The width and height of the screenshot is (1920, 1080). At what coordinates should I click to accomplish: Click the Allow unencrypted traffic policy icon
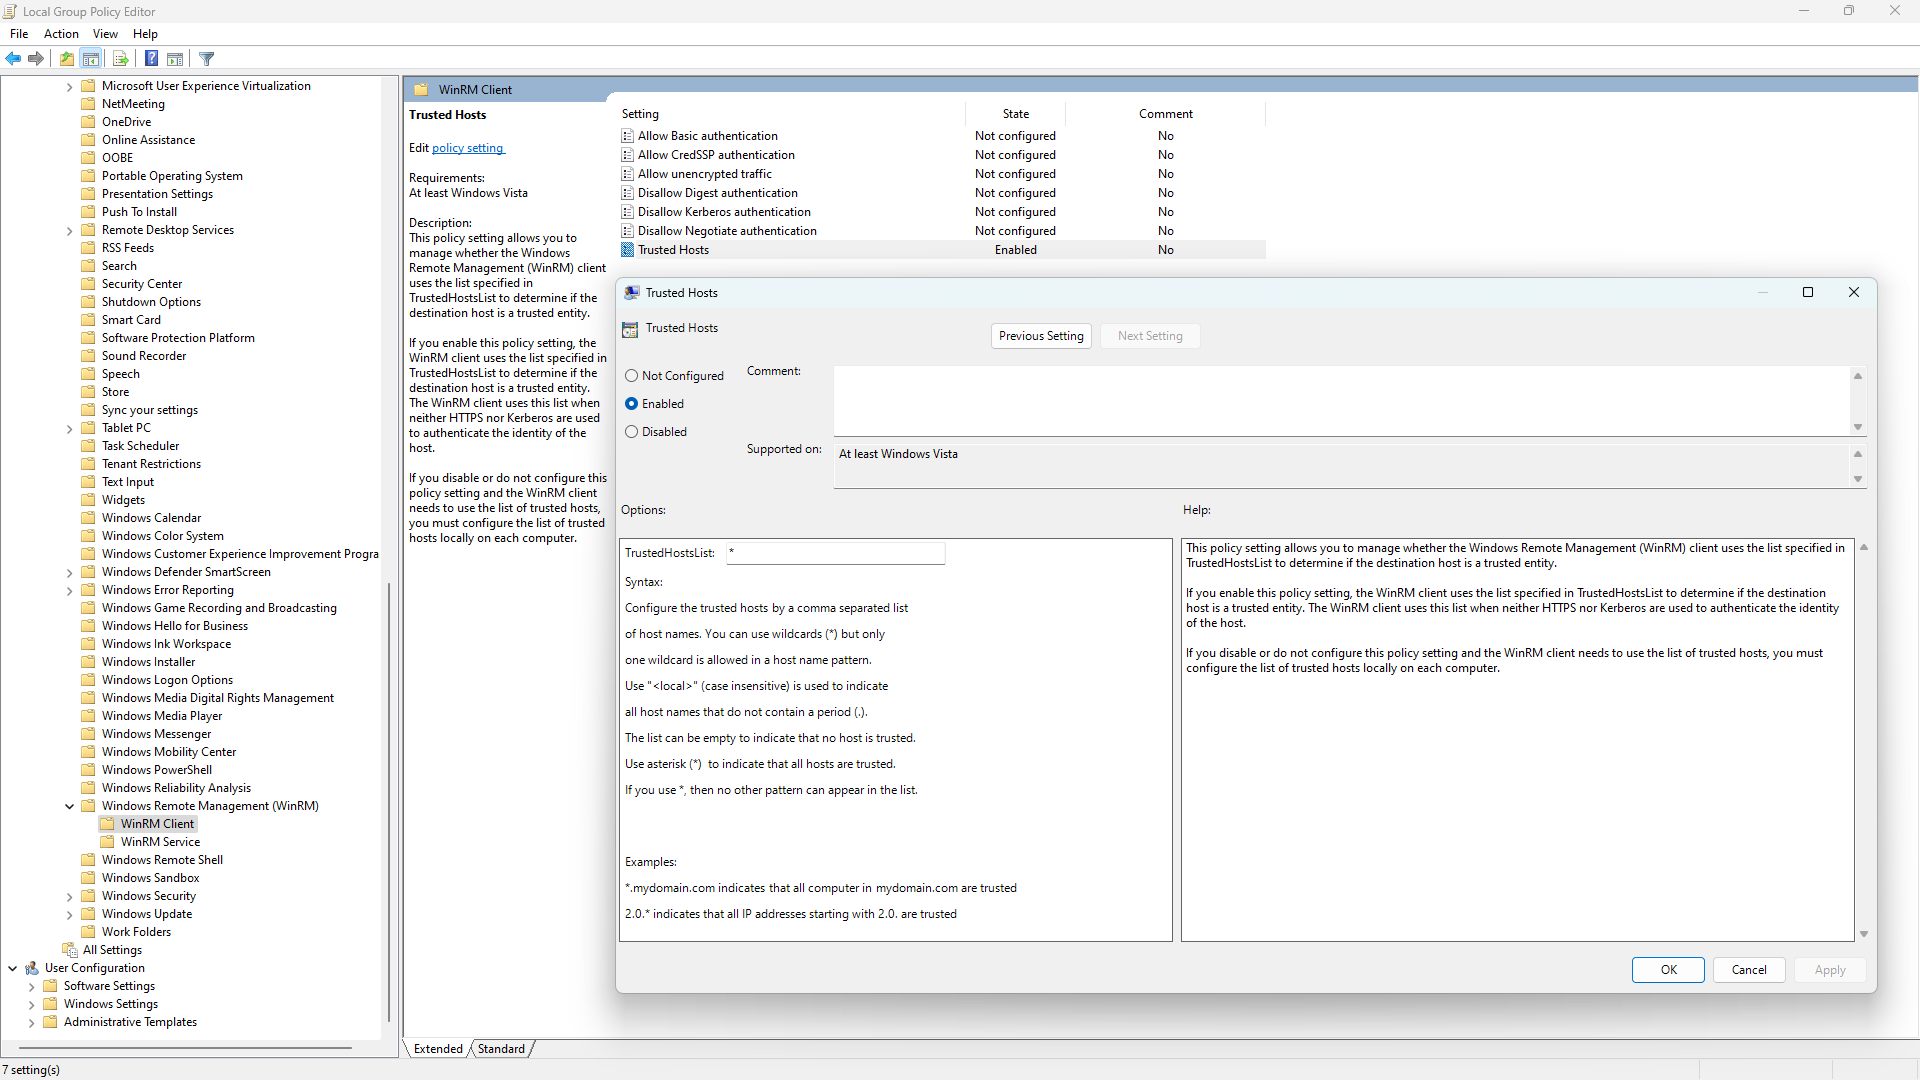coord(628,174)
